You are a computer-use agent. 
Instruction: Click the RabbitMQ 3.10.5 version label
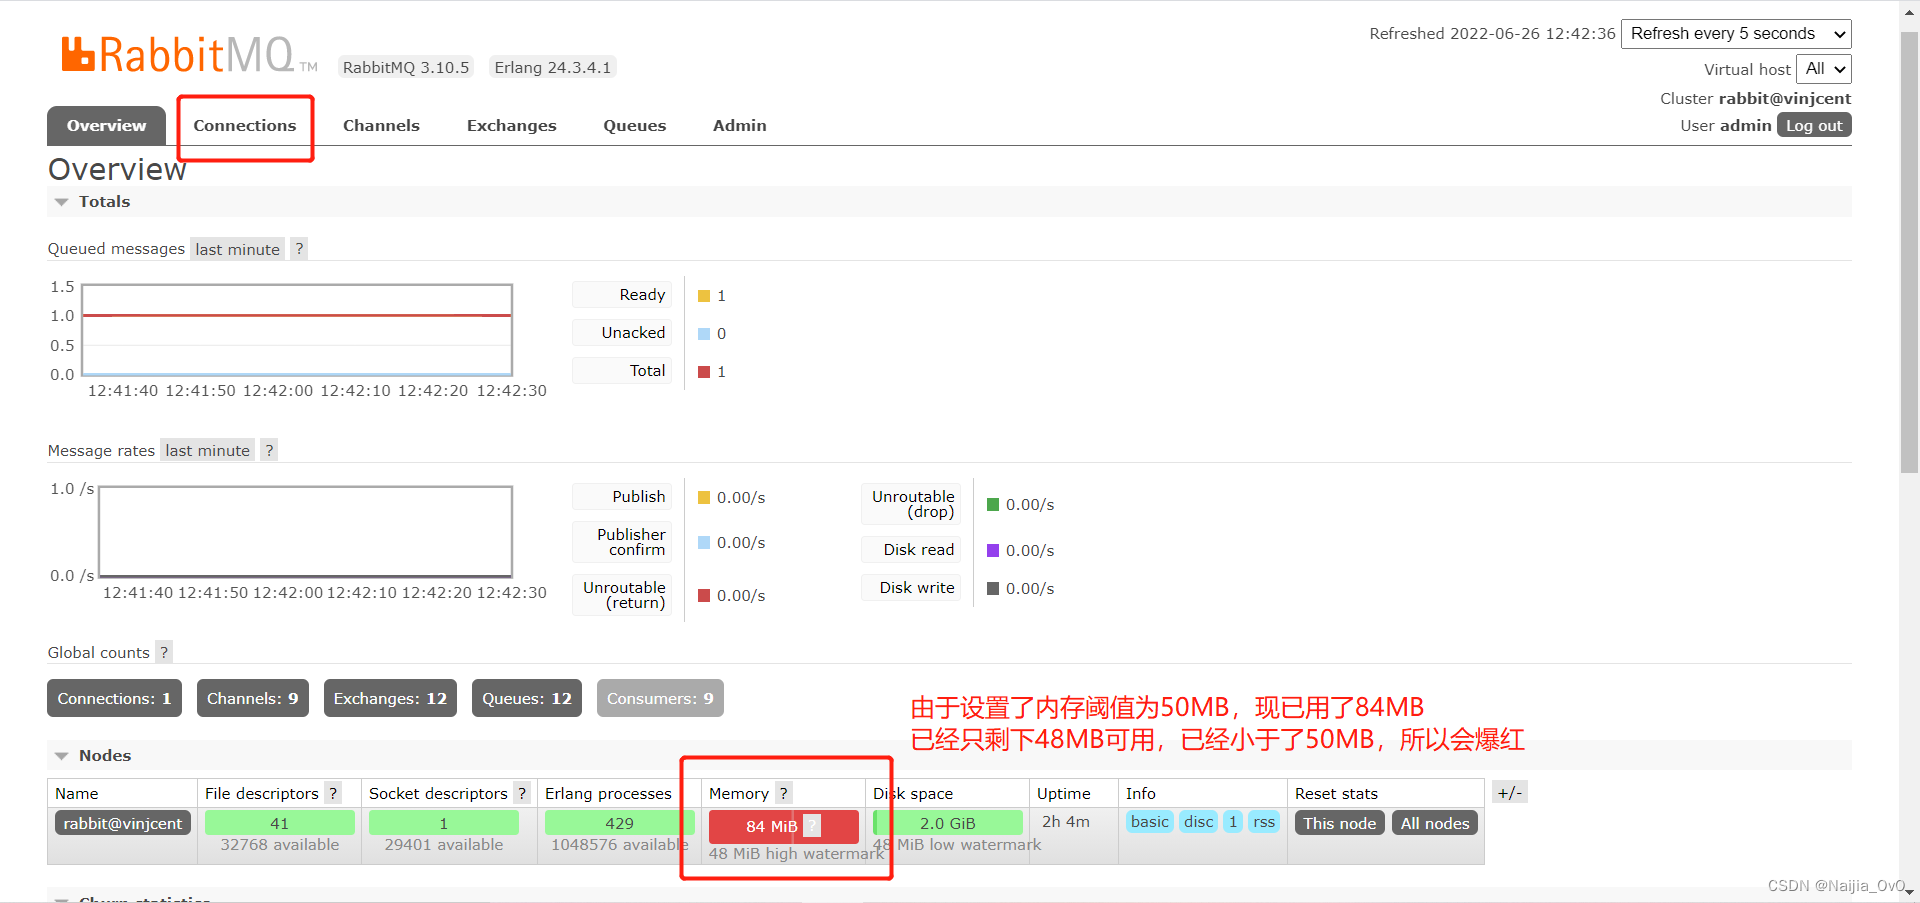[x=405, y=68]
